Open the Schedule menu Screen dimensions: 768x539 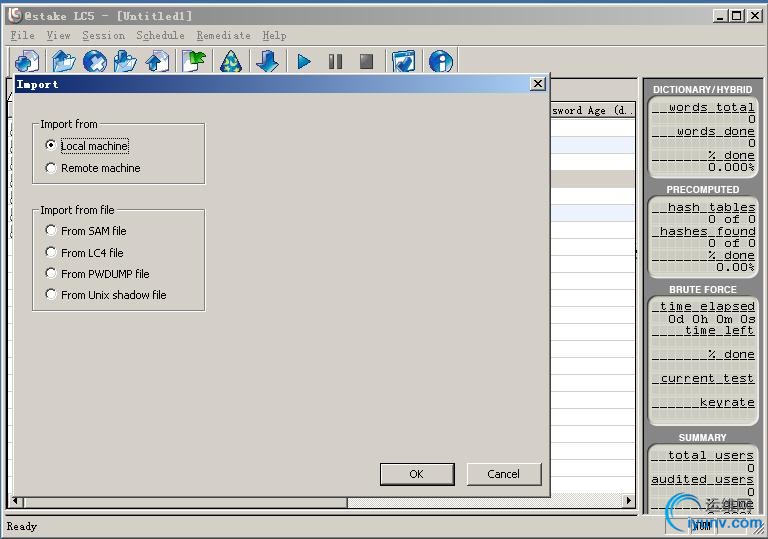point(160,35)
